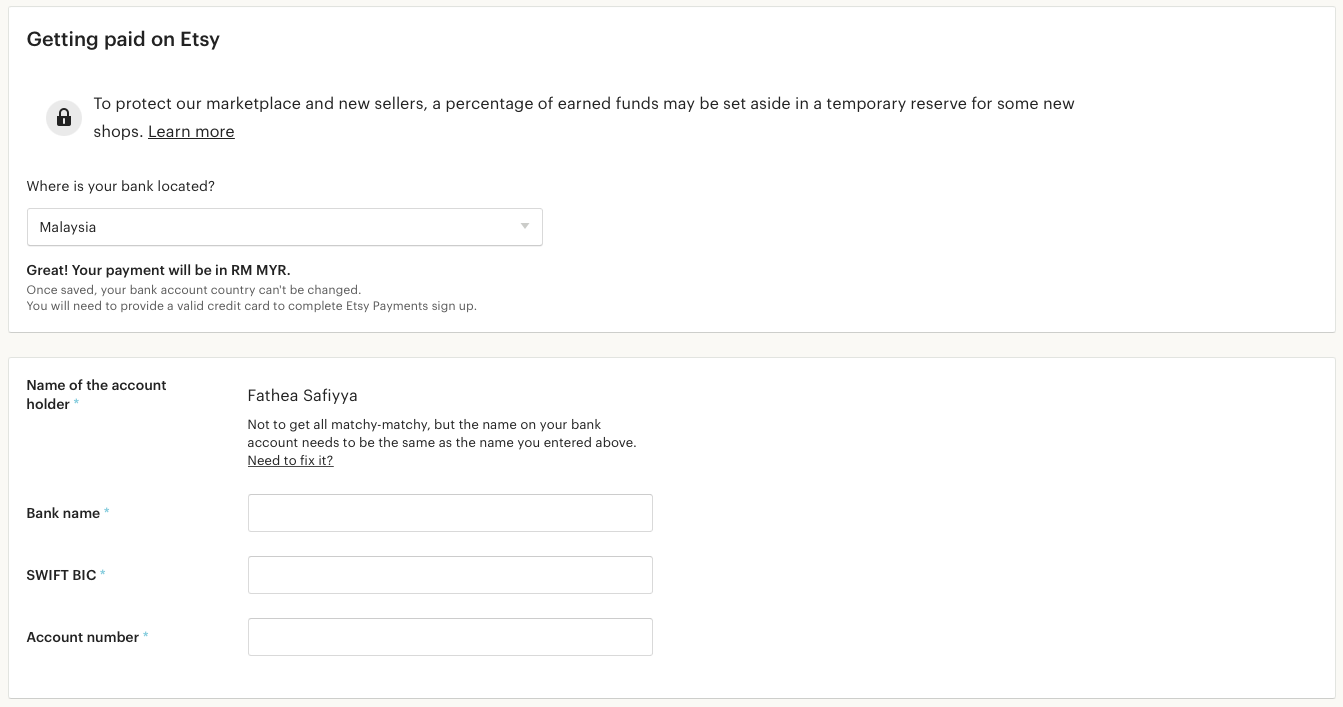Click the 'SWIFT BIC' label
Screen dimensions: 1343x707
(61, 575)
